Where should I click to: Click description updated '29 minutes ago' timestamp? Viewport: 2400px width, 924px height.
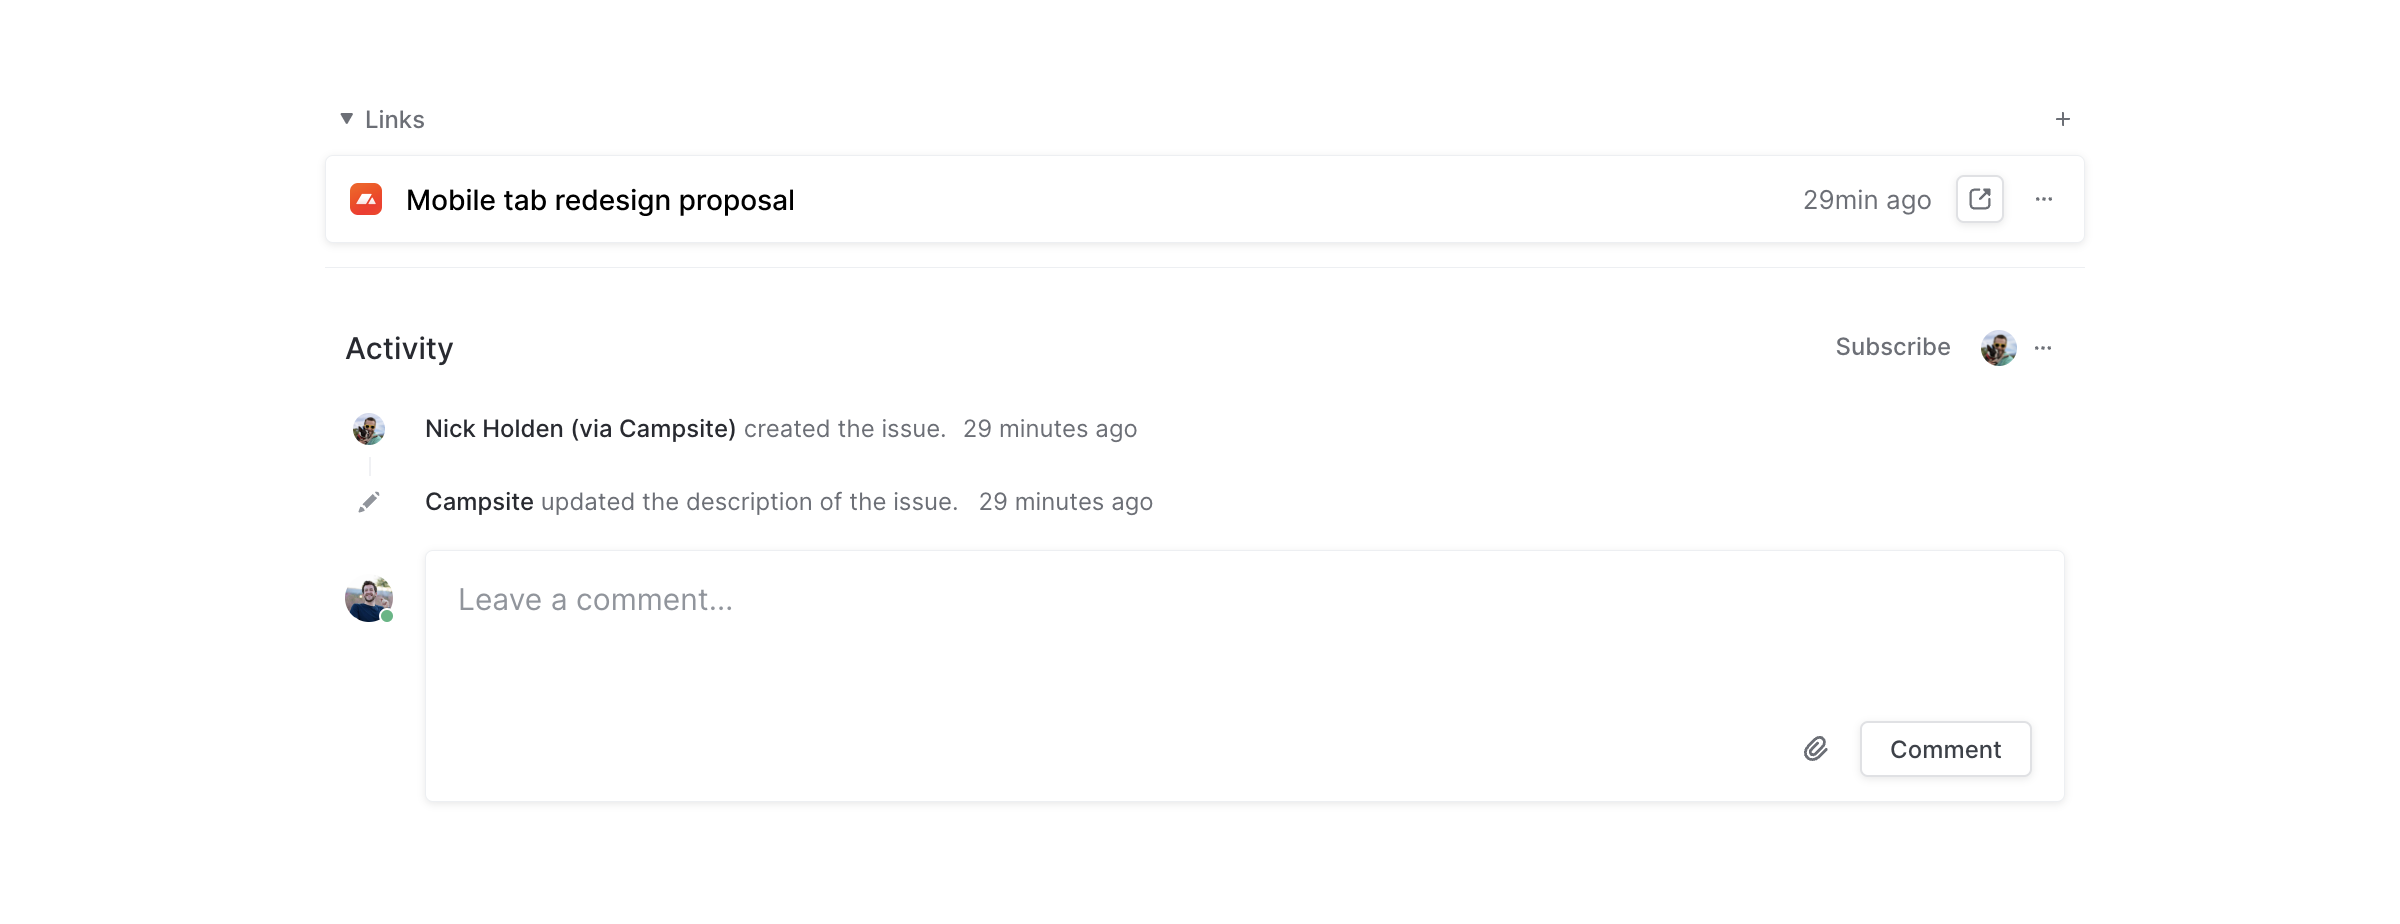point(1065,502)
